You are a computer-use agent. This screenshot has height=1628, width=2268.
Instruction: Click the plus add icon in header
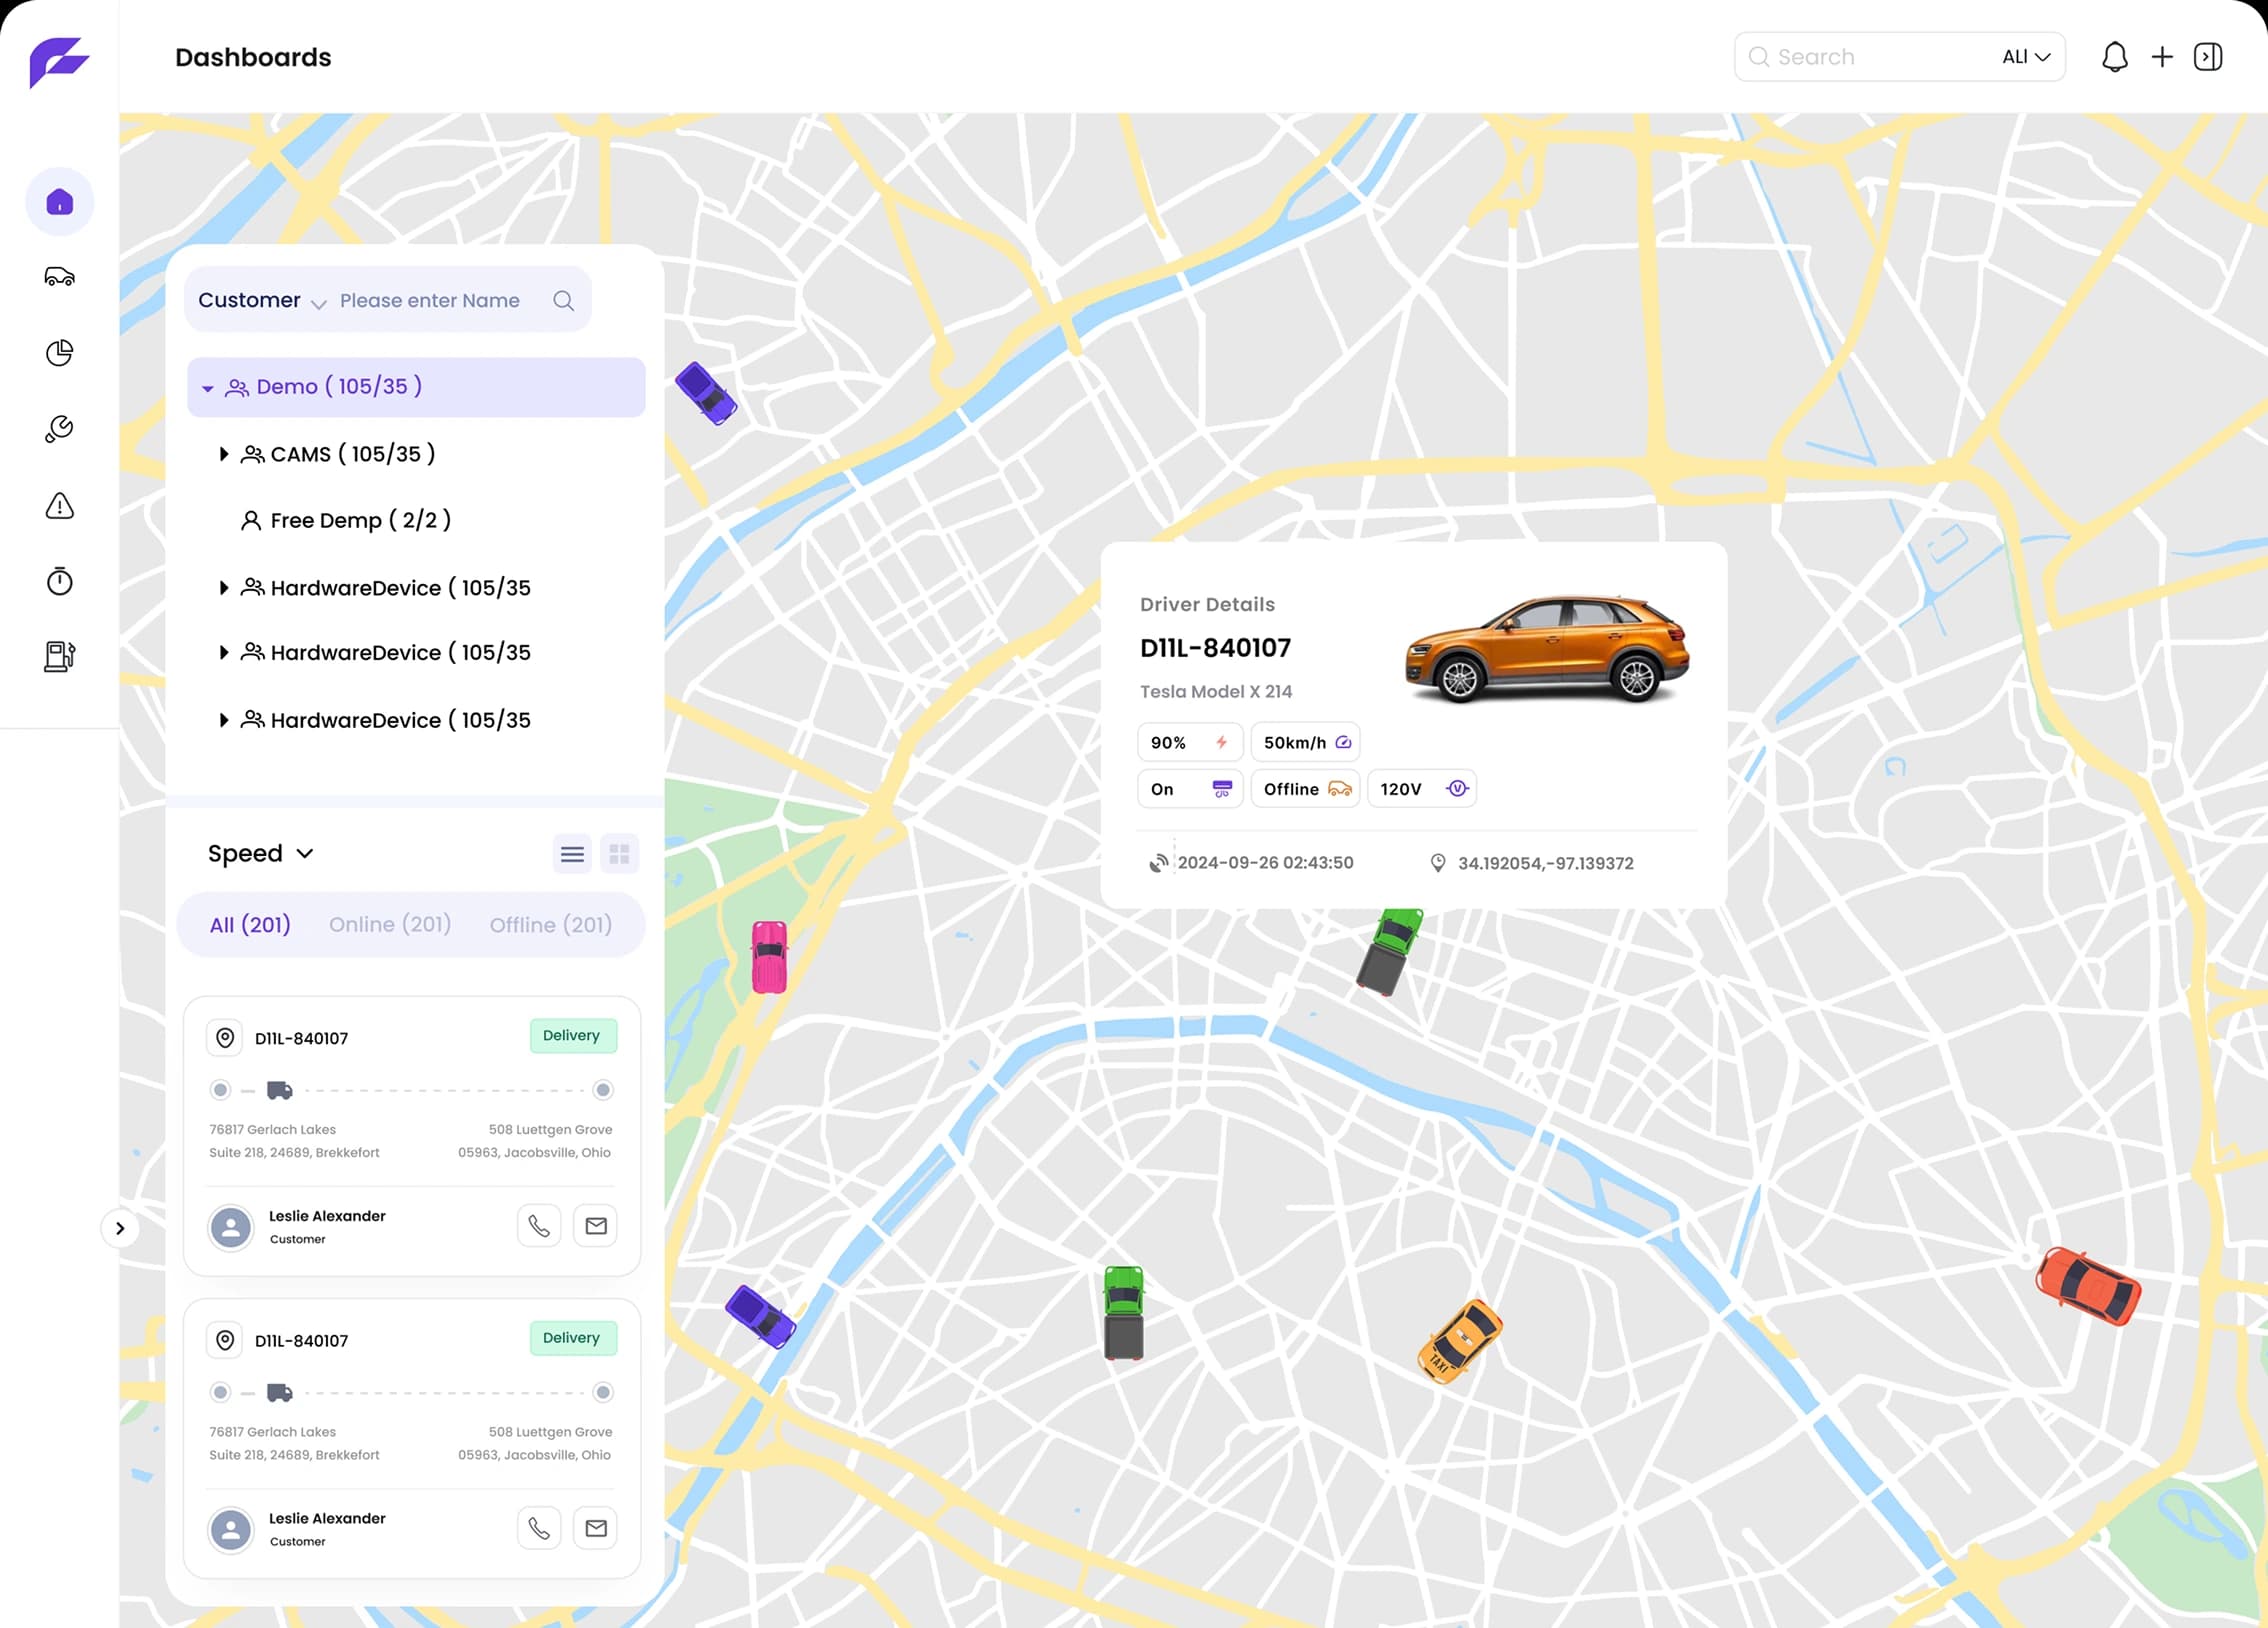pos(2162,57)
